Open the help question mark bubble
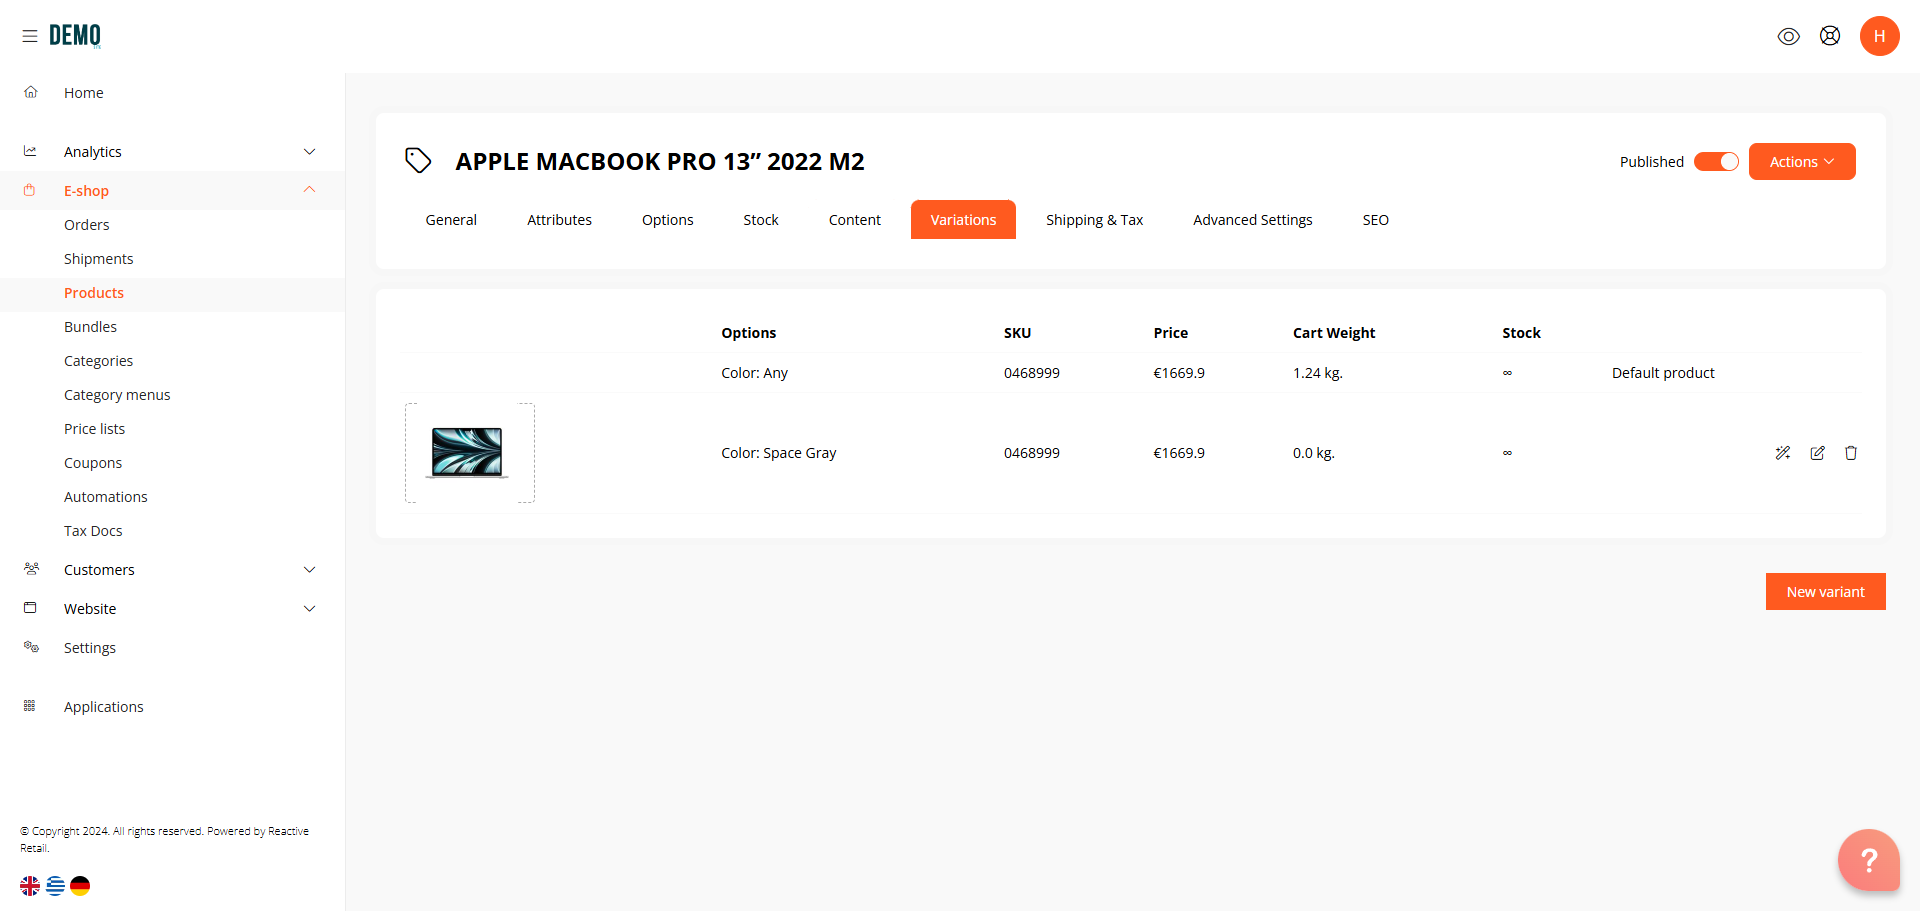 (1868, 859)
